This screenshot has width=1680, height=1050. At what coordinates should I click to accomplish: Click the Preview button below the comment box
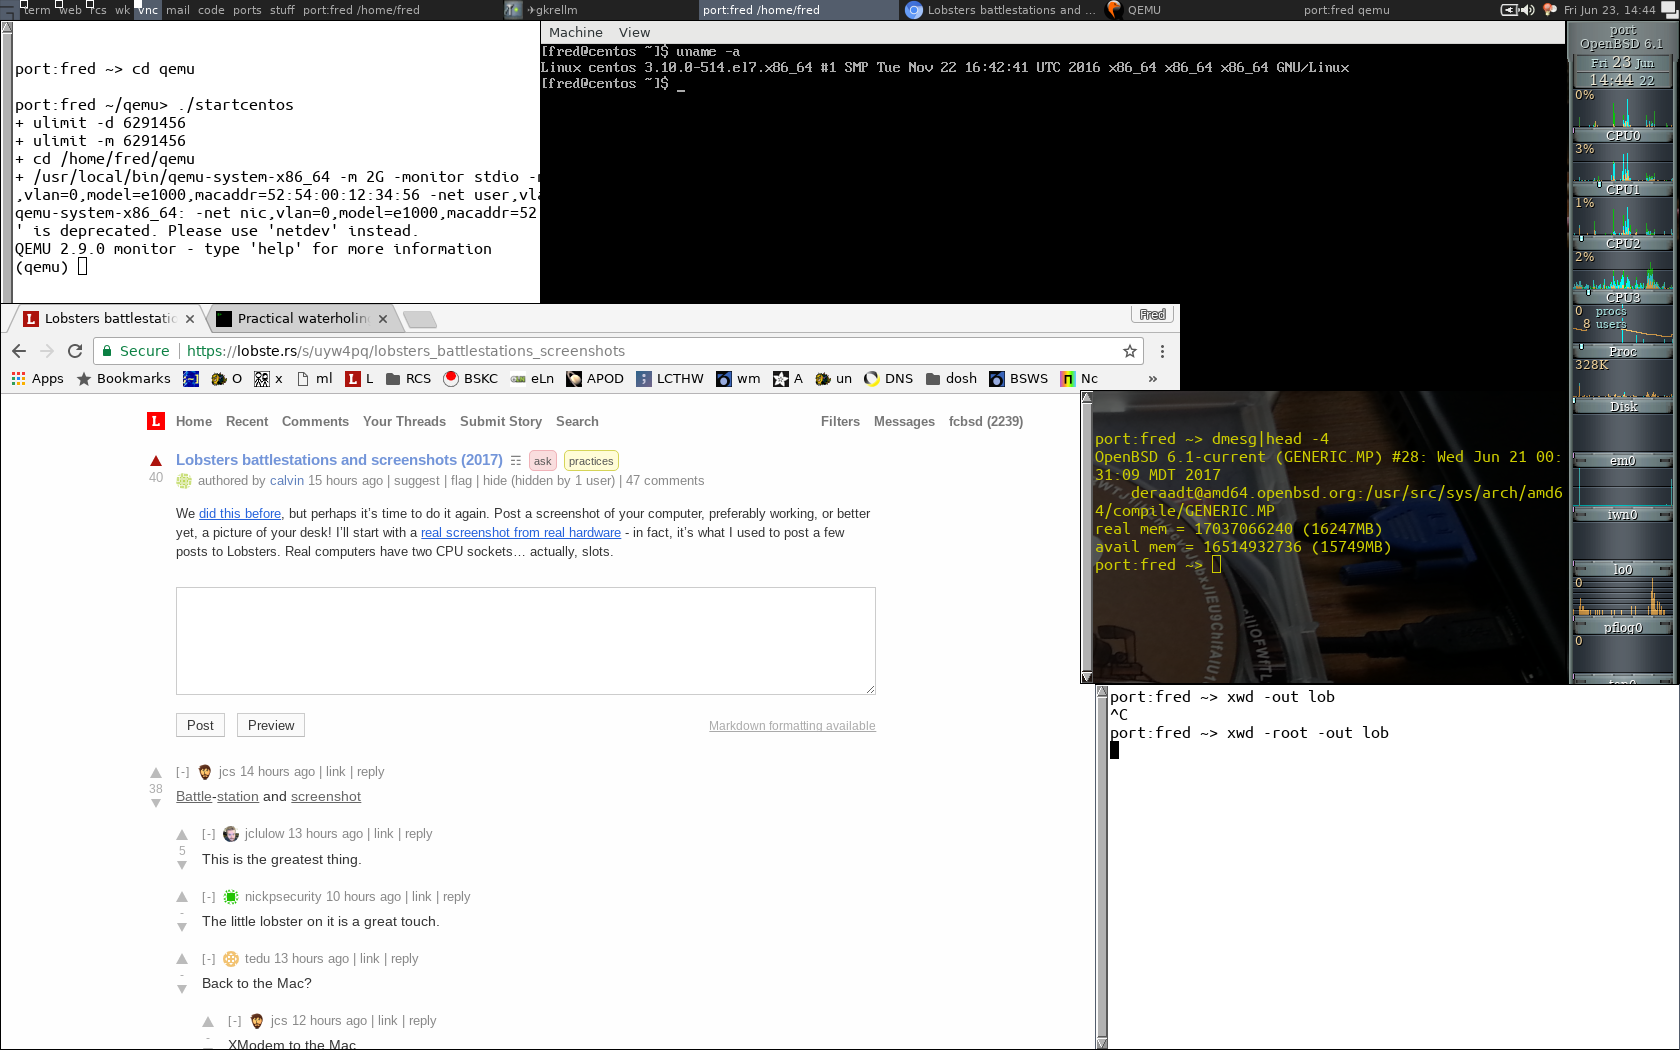270,725
